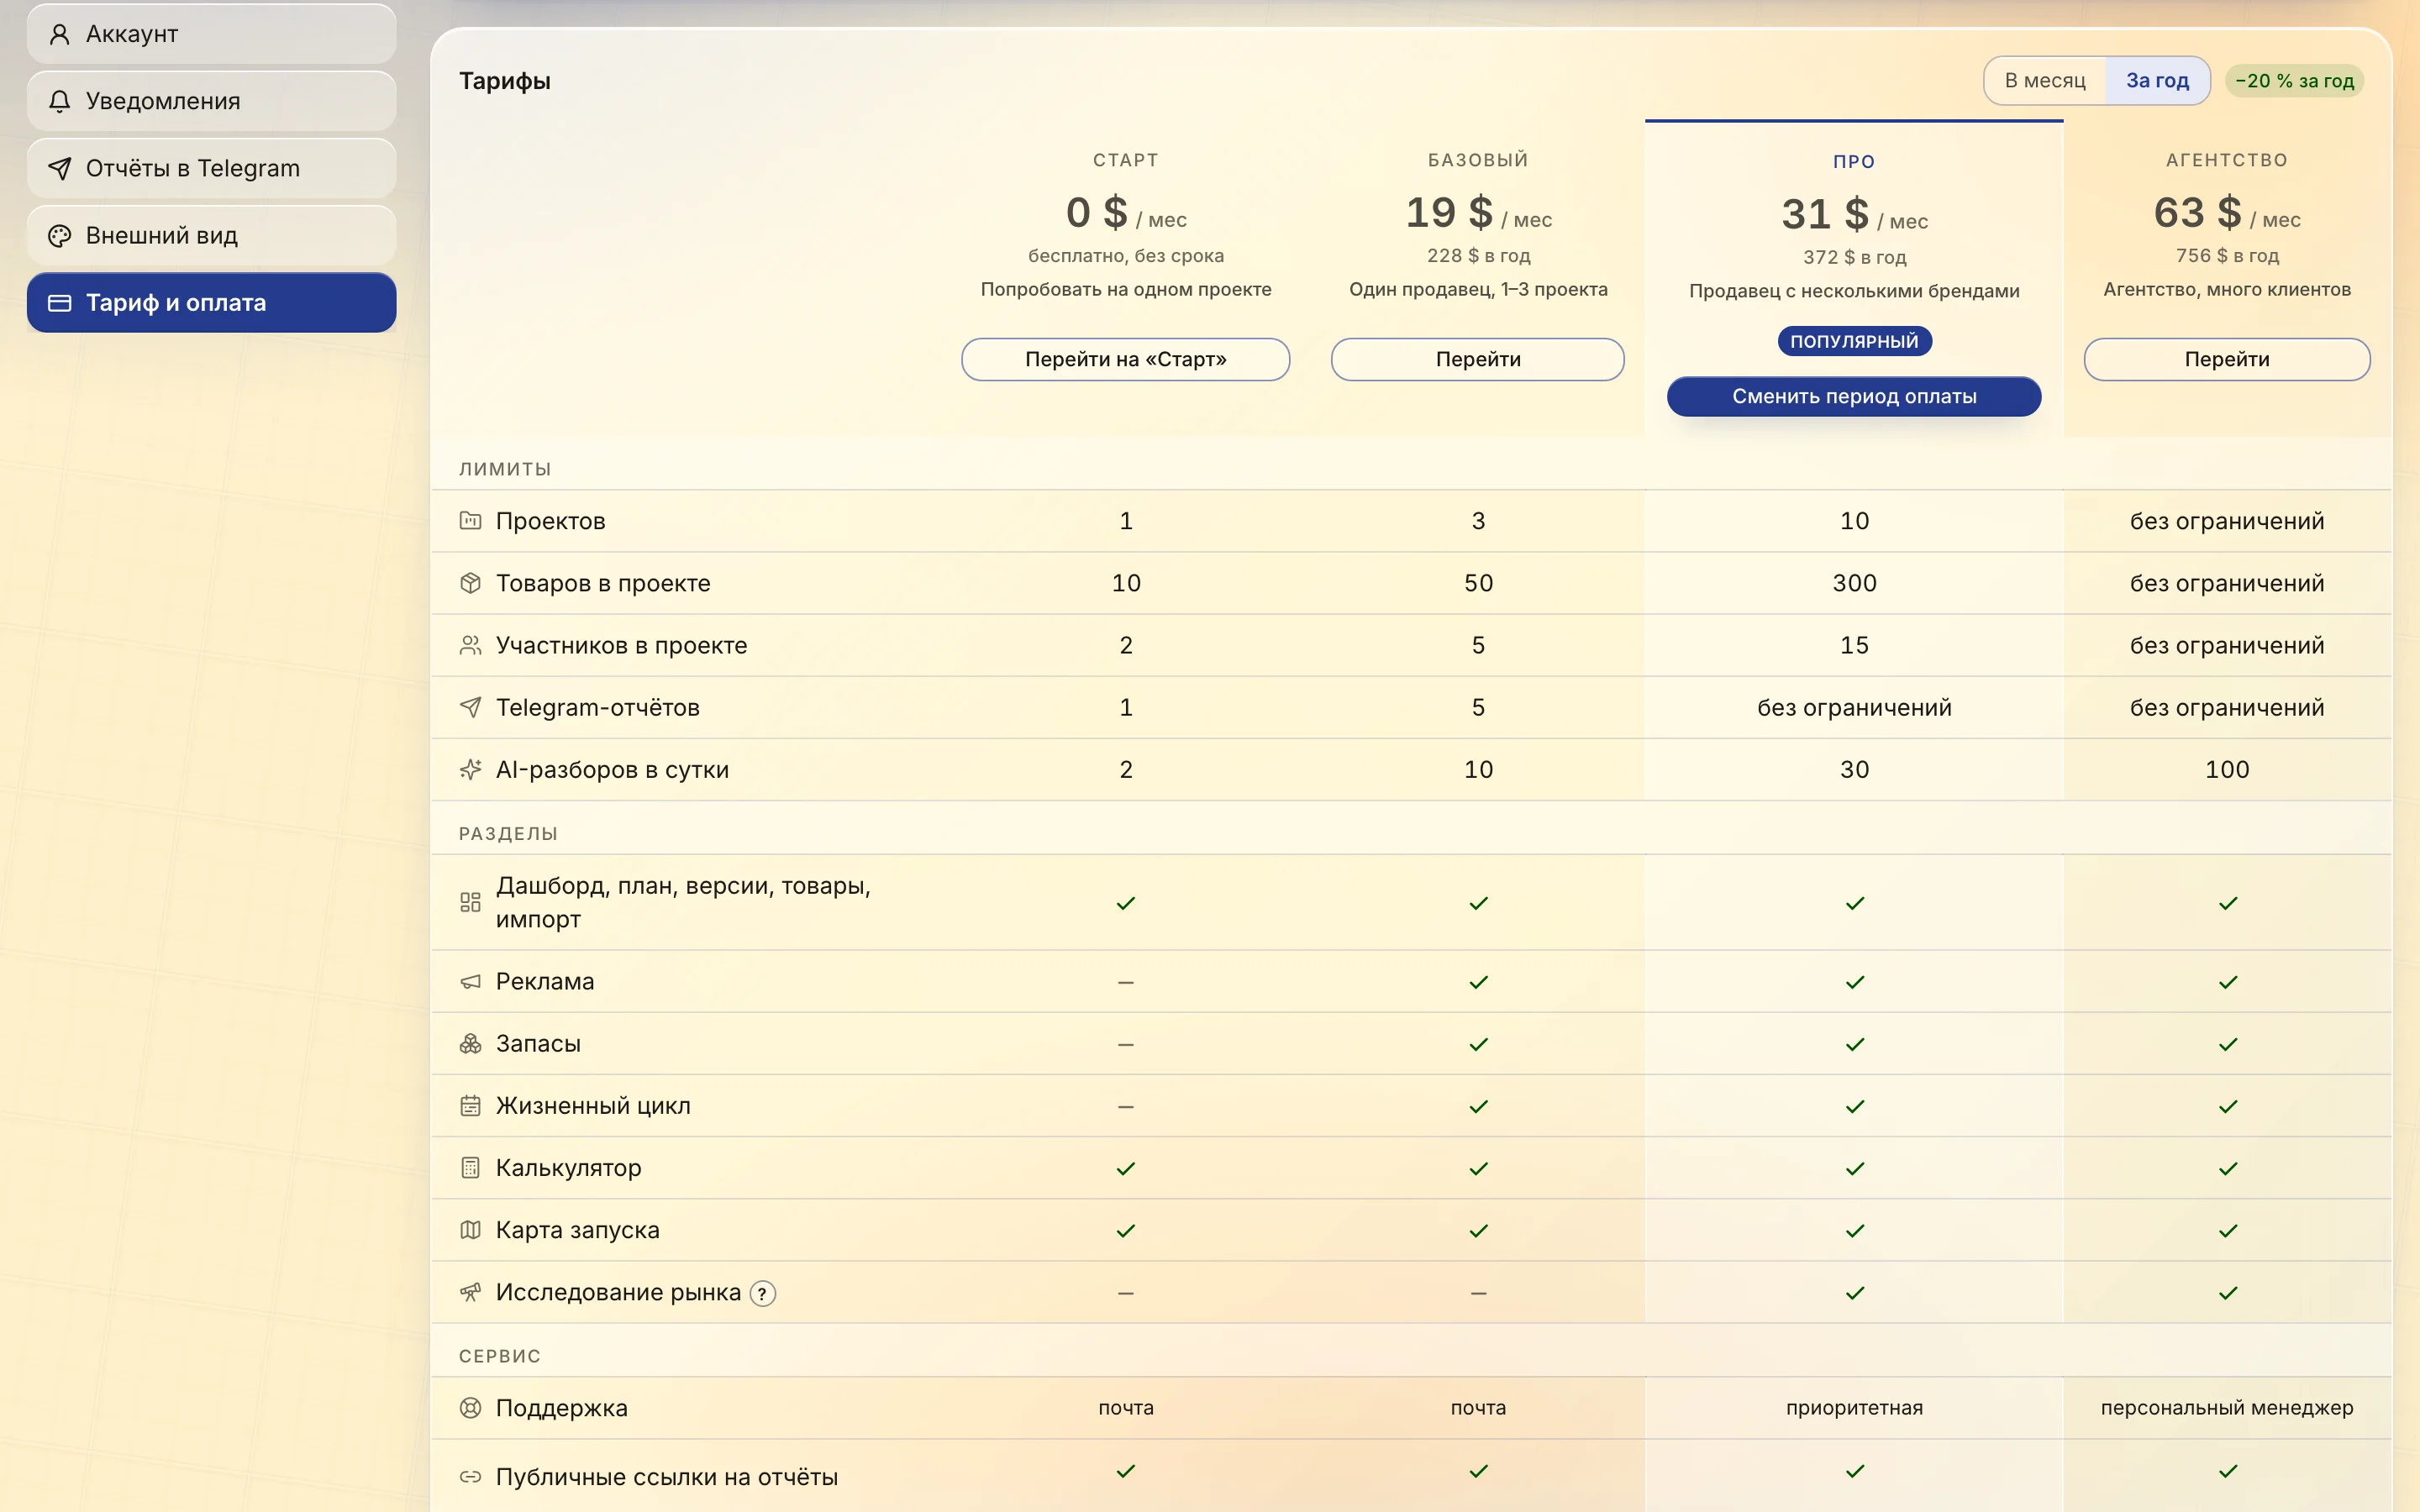The width and height of the screenshot is (2420, 1512).
Task: Click the lifebuoy icon beside Поддержка
Action: 470,1407
